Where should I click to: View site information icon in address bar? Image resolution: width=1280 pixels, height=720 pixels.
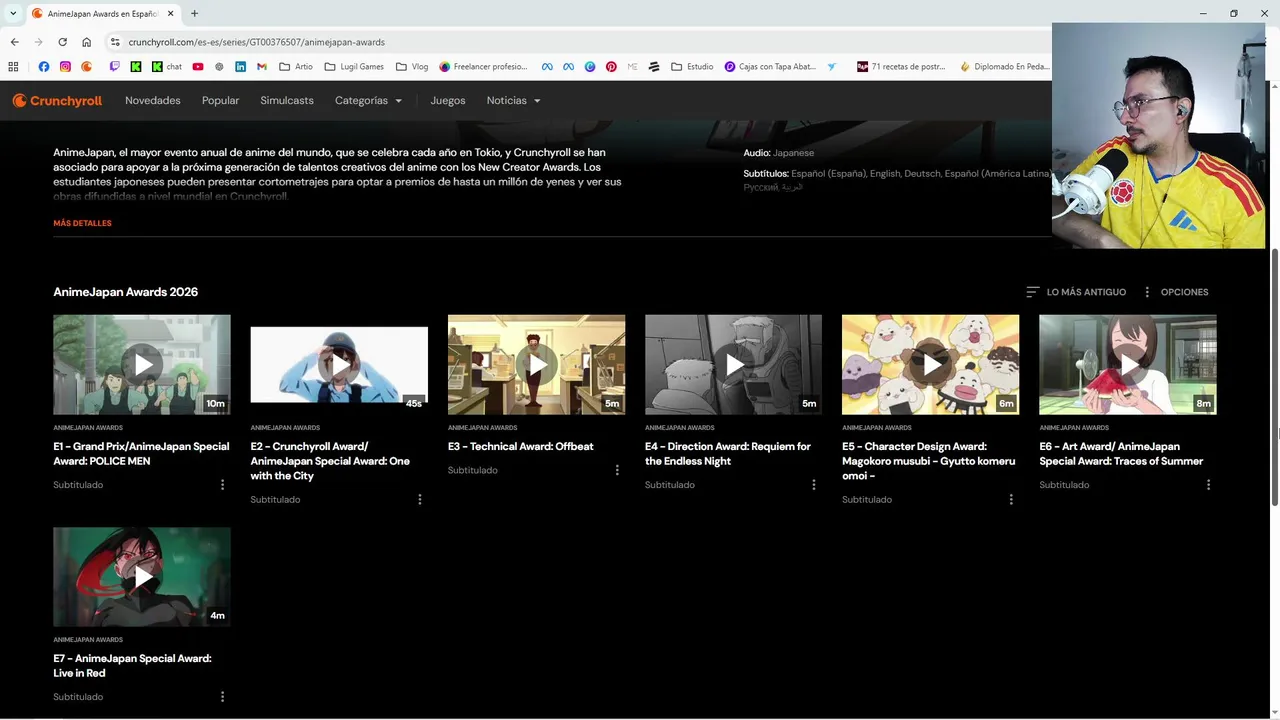(115, 42)
